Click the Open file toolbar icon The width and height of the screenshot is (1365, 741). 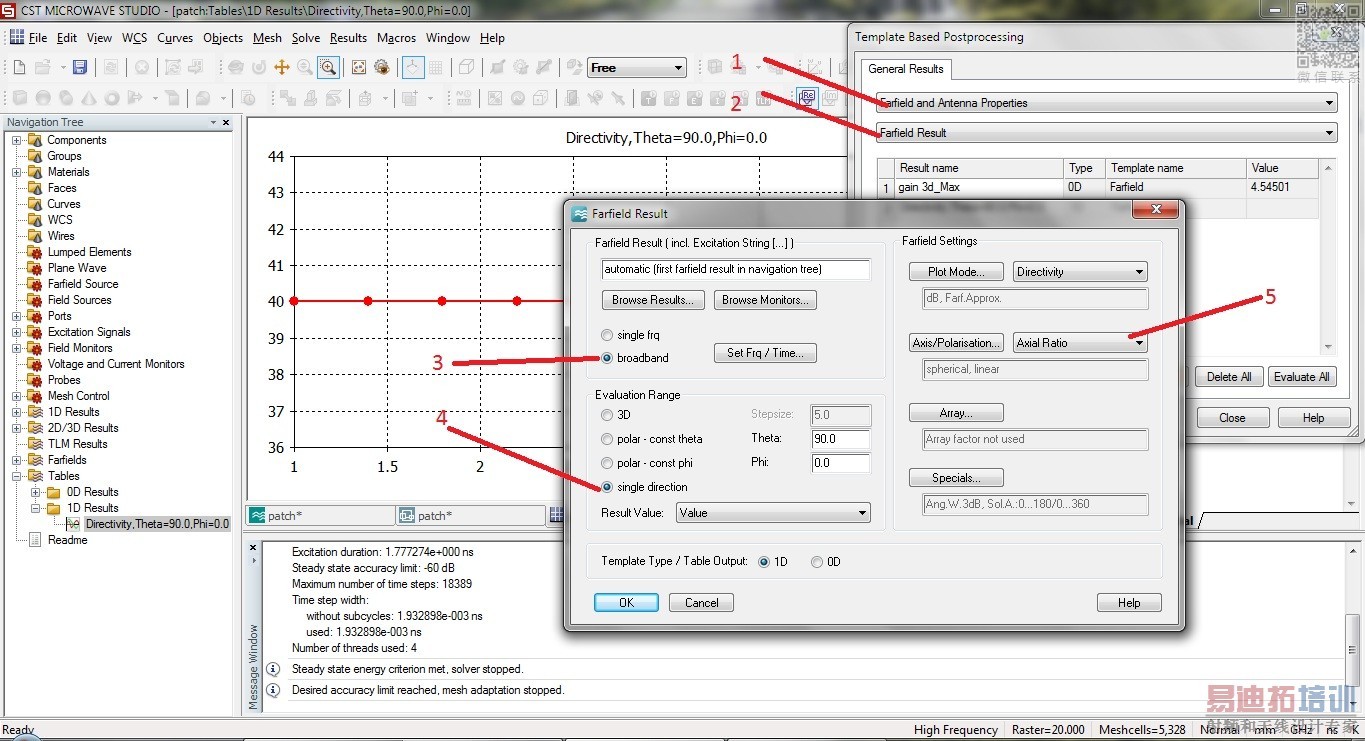click(x=43, y=67)
